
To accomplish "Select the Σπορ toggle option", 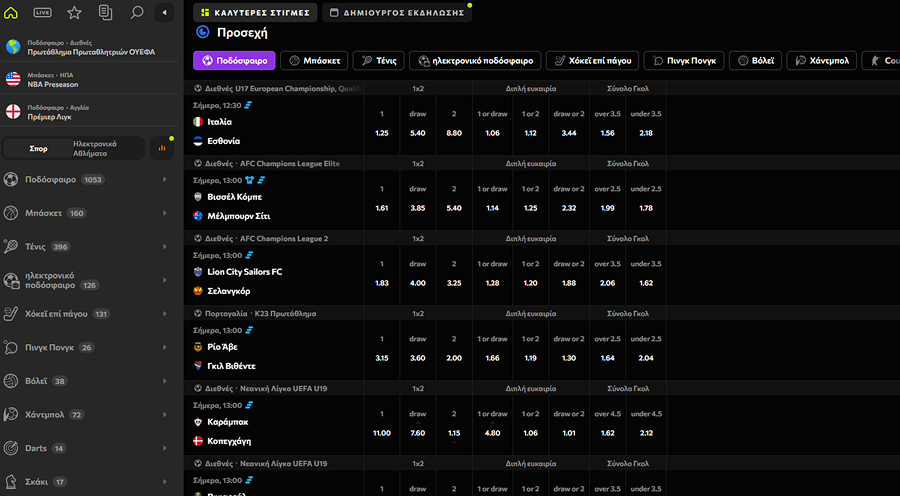I will click(39, 148).
